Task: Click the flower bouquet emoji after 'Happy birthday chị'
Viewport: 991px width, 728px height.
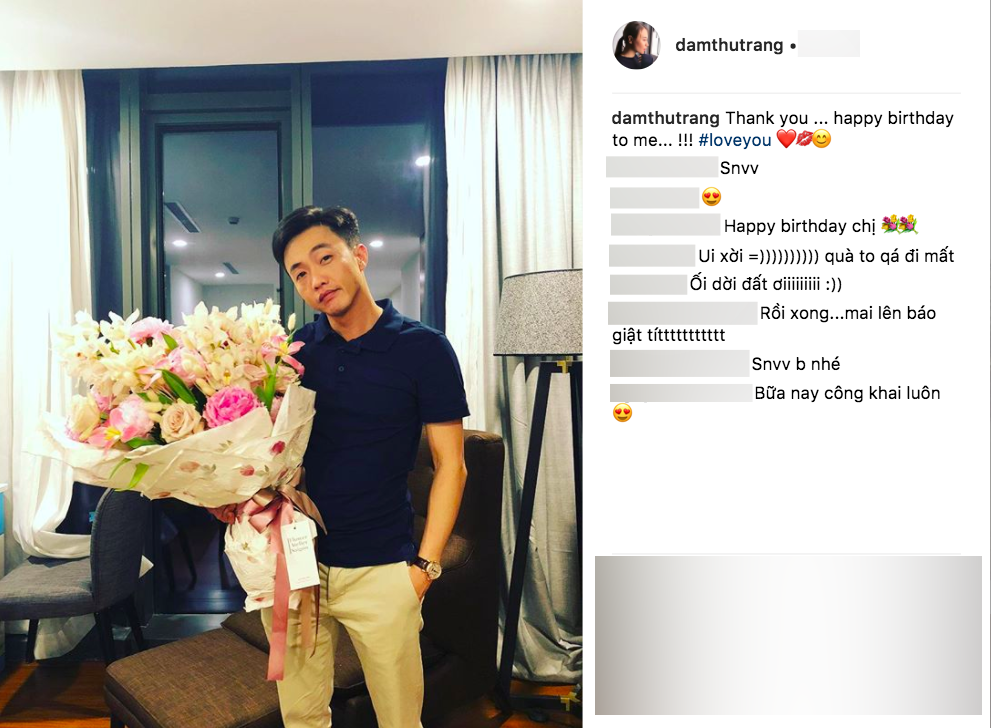Action: [899, 225]
